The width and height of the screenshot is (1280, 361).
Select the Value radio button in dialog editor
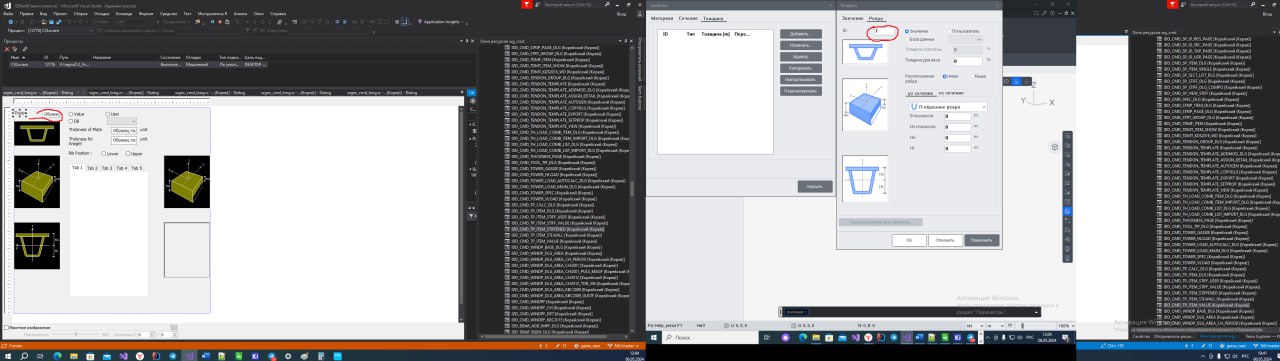[71, 114]
